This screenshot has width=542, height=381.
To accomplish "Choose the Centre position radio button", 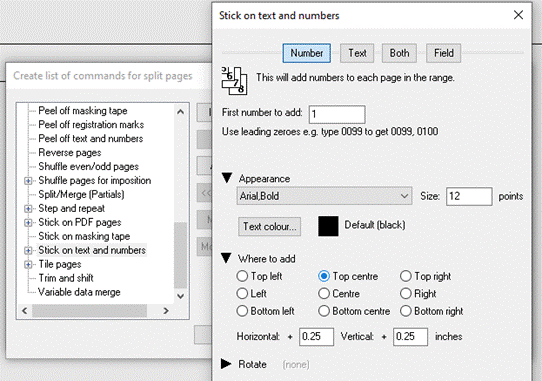I will pyautogui.click(x=324, y=294).
